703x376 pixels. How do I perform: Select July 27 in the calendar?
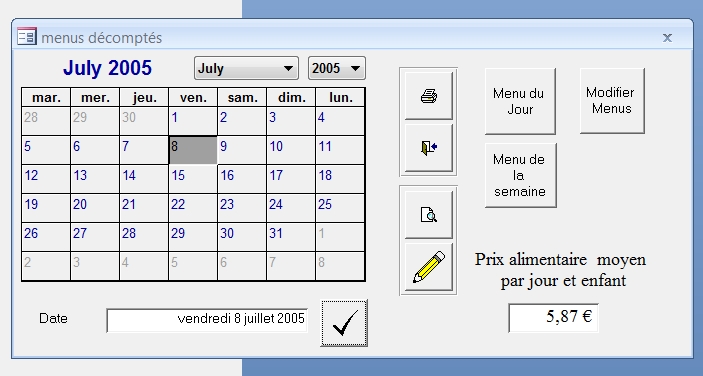pos(95,237)
